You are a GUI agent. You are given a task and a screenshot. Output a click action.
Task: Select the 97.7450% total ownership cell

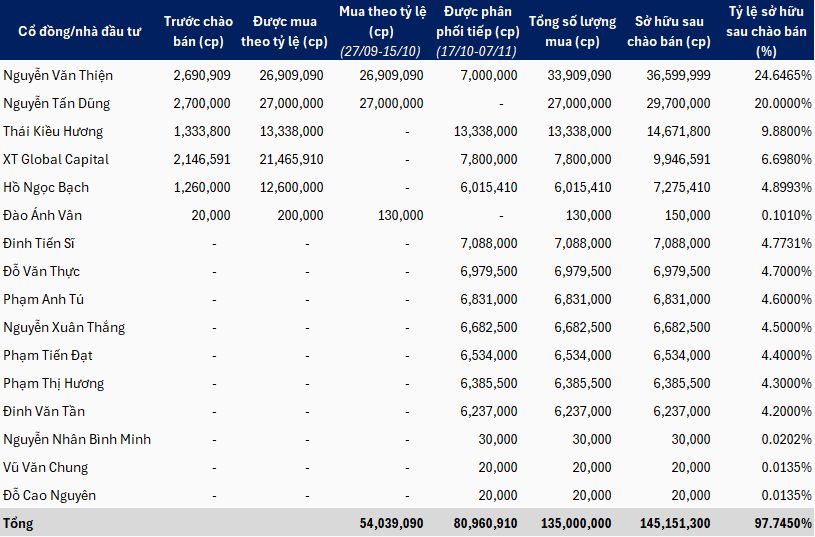point(777,523)
